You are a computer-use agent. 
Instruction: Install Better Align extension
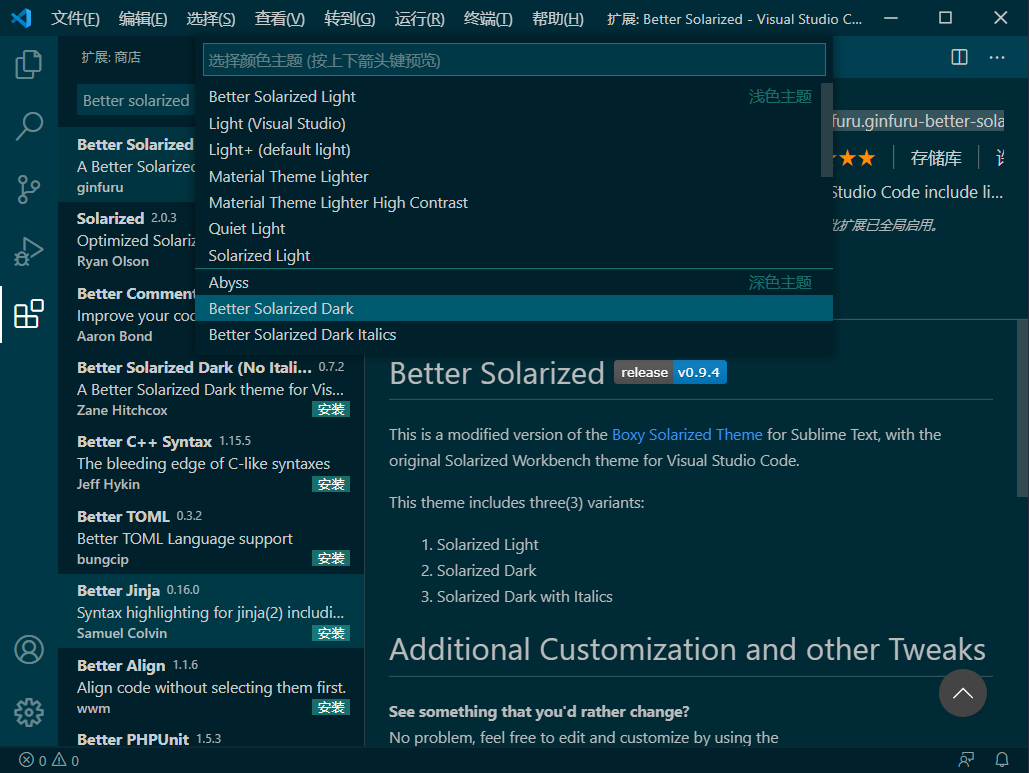pos(331,707)
